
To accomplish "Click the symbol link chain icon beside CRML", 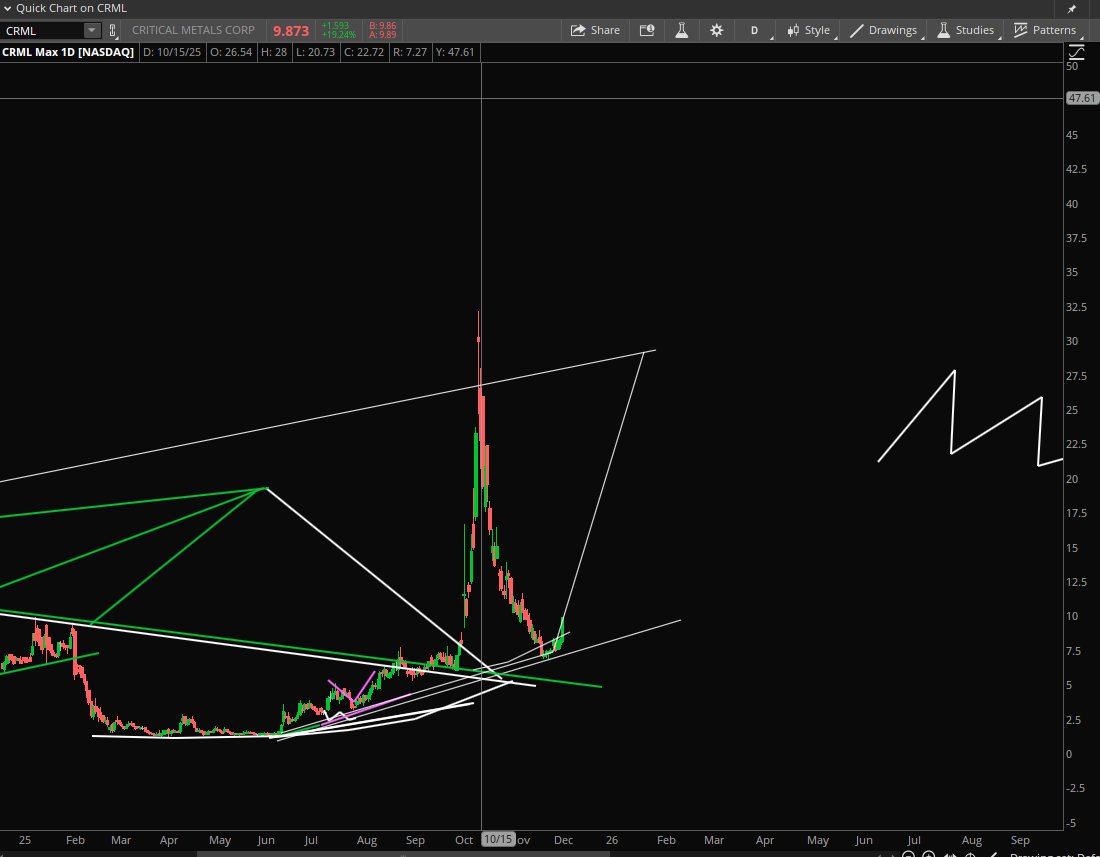I will pyautogui.click(x=113, y=31).
